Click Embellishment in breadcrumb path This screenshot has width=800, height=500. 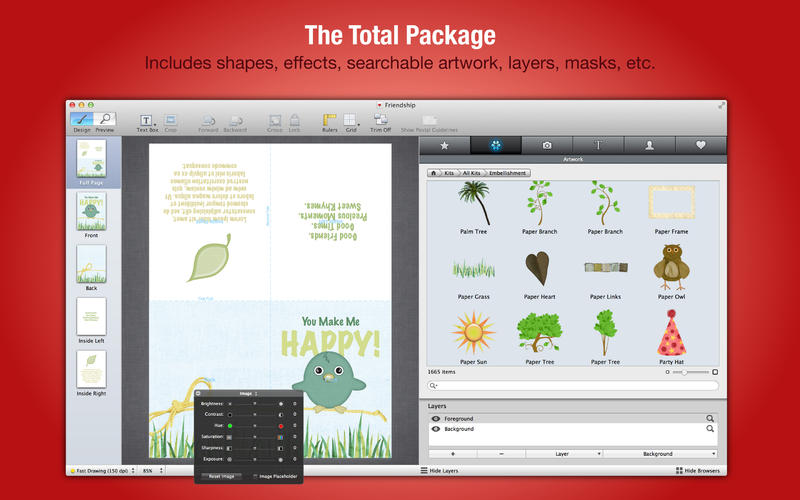point(507,173)
